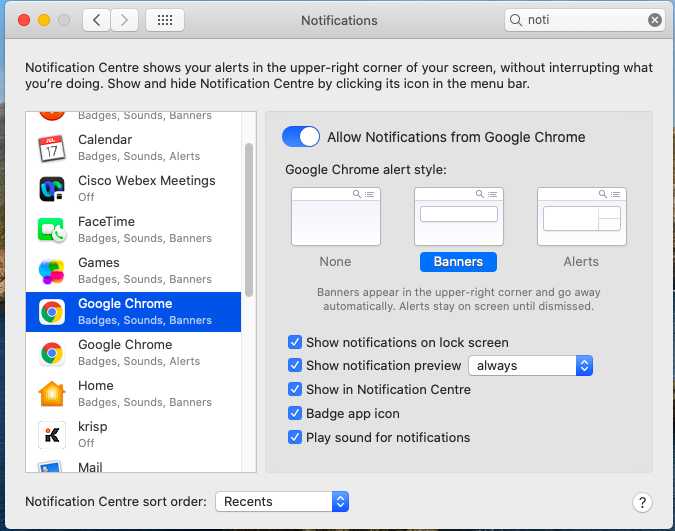Viewport: 675px width, 531px height.
Task: Select the None alert style thumbnail
Action: [x=336, y=217]
